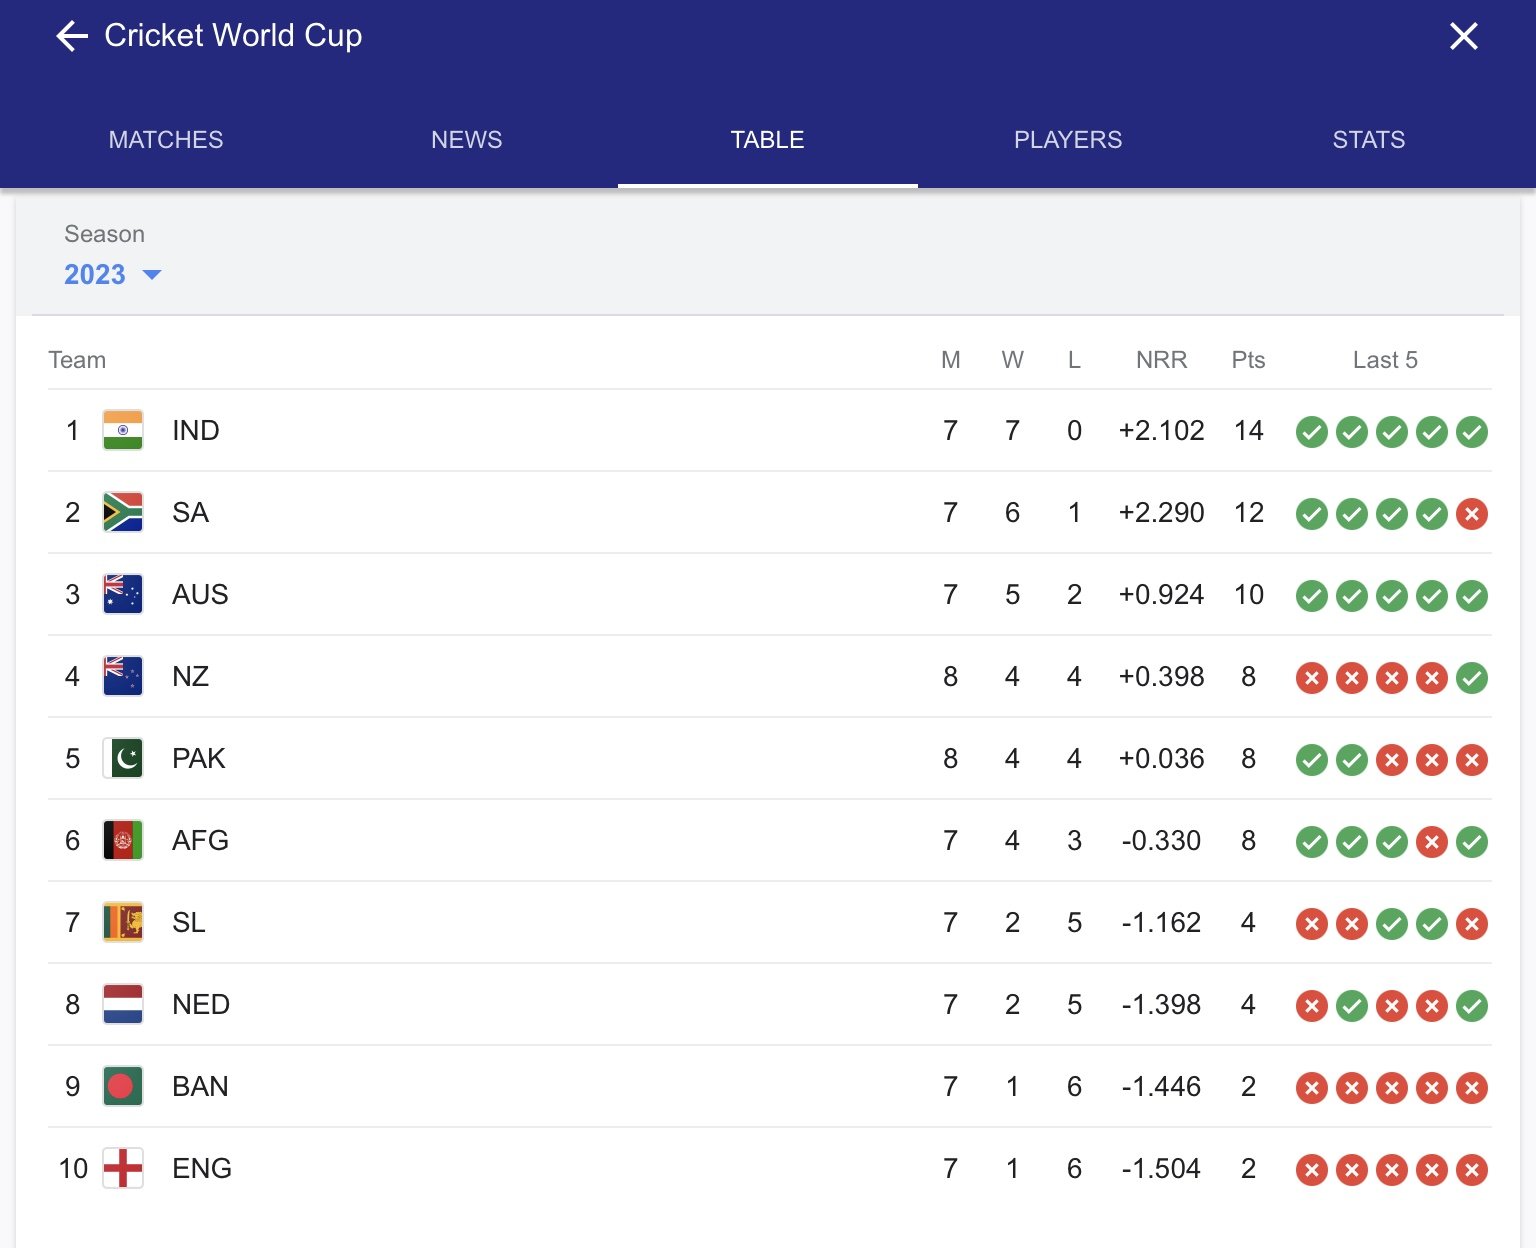Click the Sri Lanka flag icon

click(x=123, y=922)
